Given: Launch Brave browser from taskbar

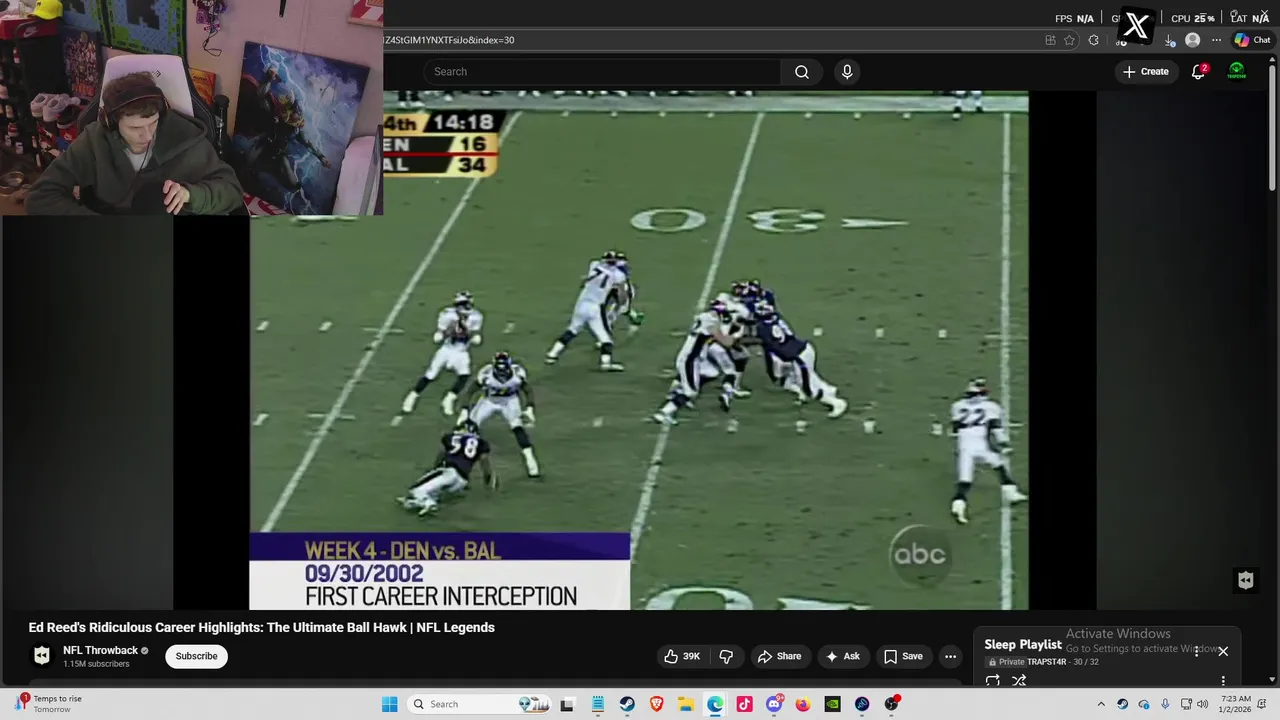Looking at the screenshot, I should pos(656,704).
